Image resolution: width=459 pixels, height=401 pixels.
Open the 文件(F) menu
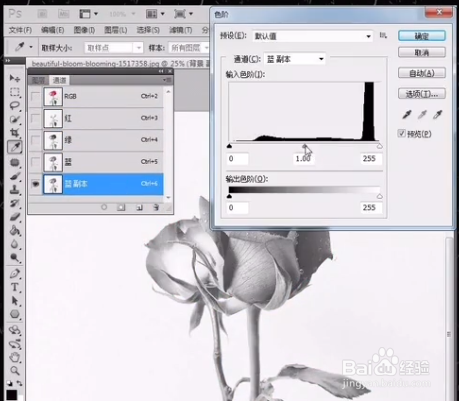click(x=20, y=30)
